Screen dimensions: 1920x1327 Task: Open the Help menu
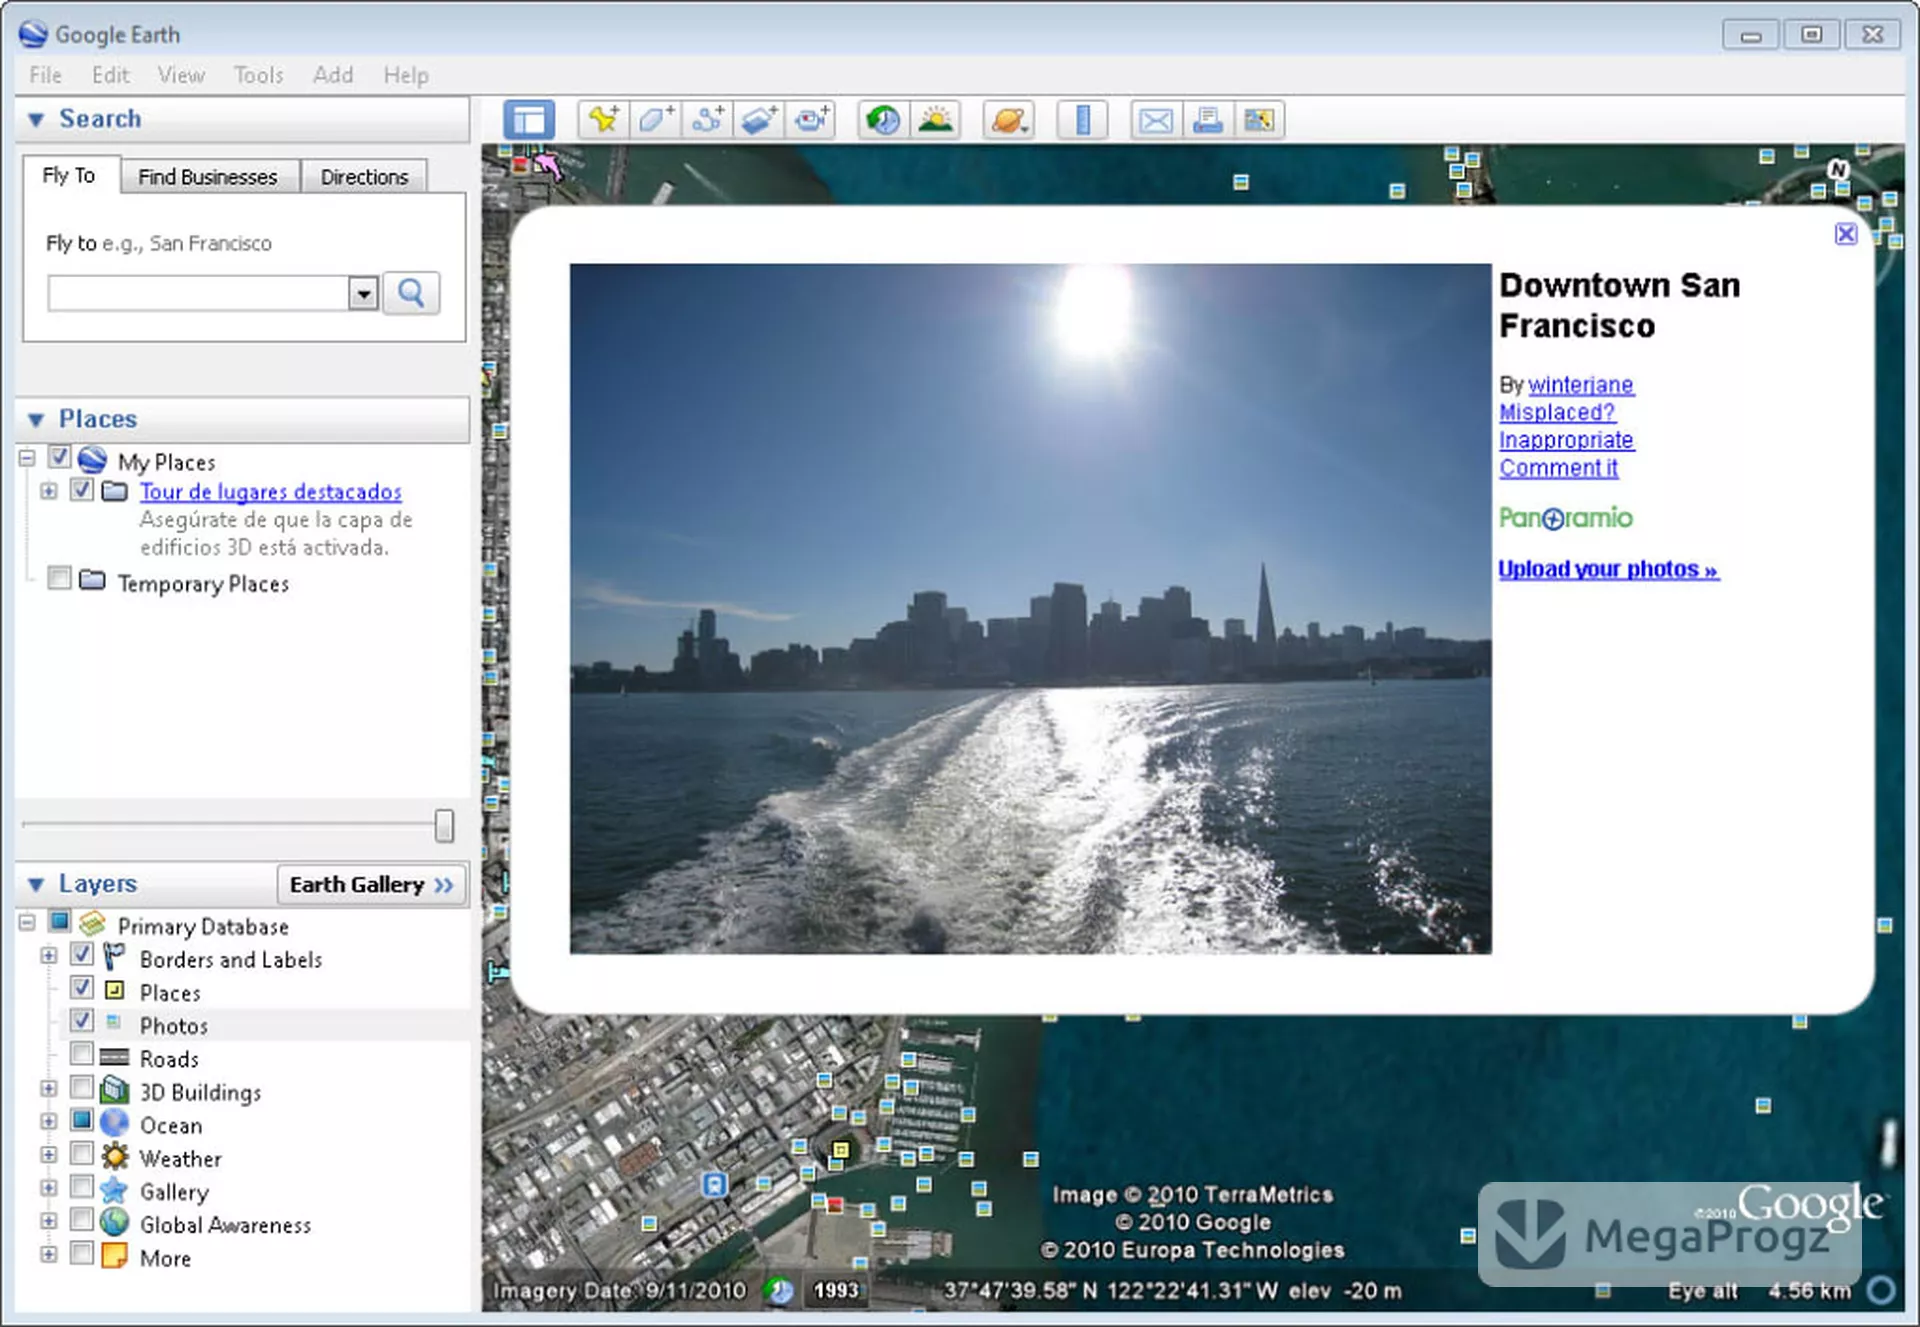tap(406, 75)
